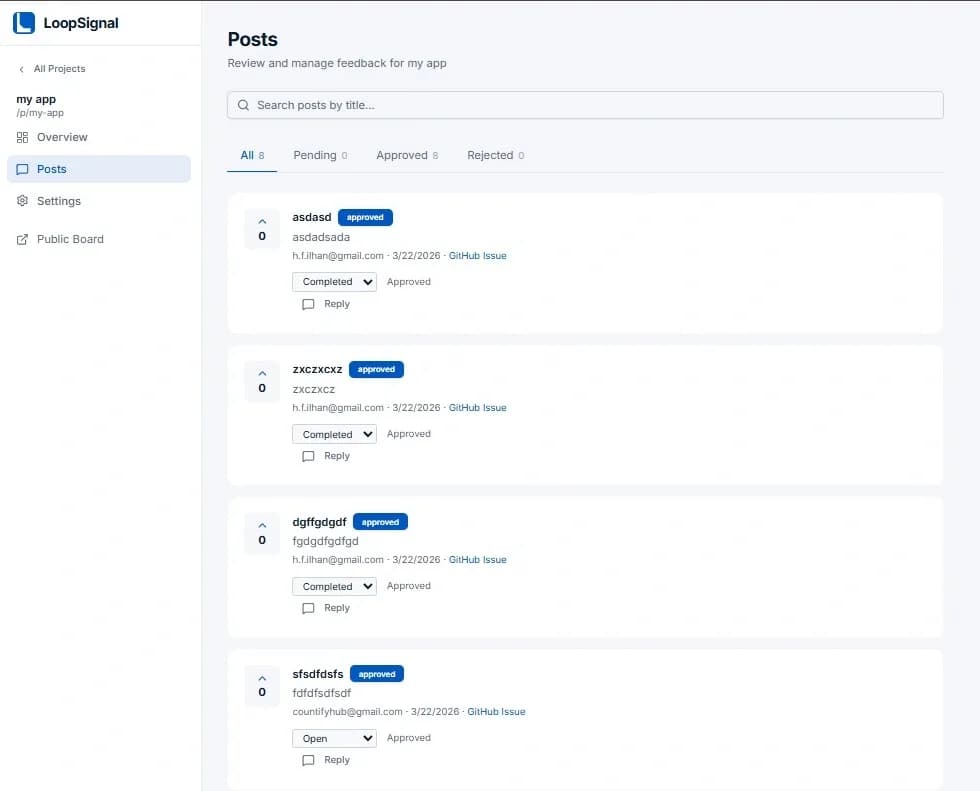Switch to the Rejected tab
The height and width of the screenshot is (791, 980).
[x=495, y=155]
